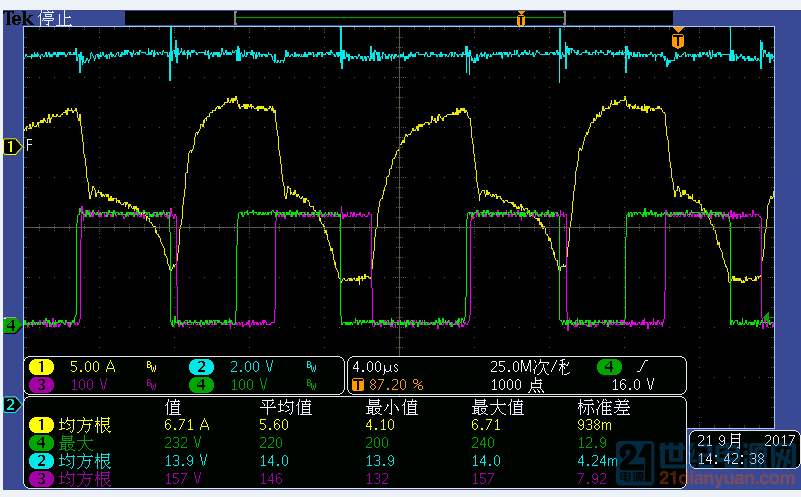Select the magenta channel 3 badge in the scale readout
801x497 pixels.
(41, 385)
